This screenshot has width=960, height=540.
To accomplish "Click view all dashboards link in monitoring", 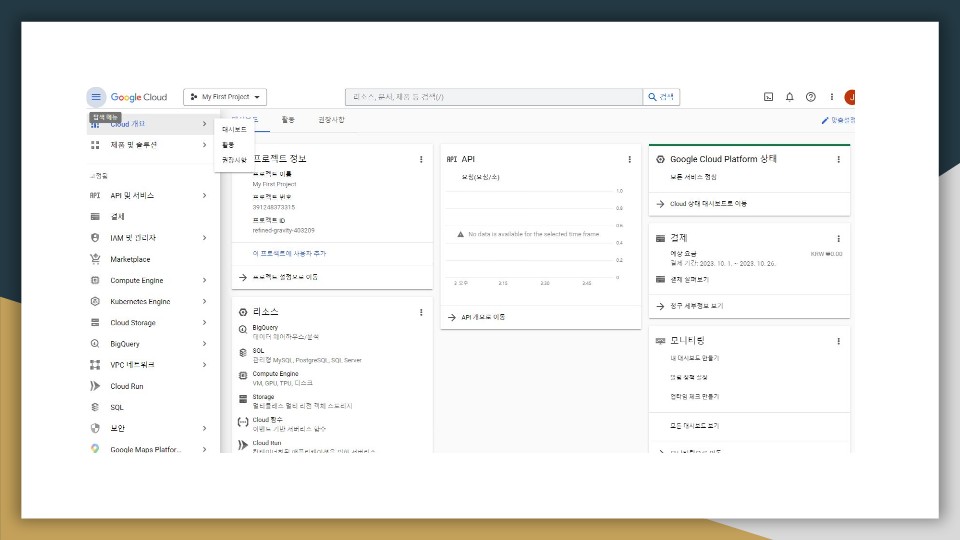I will point(694,426).
